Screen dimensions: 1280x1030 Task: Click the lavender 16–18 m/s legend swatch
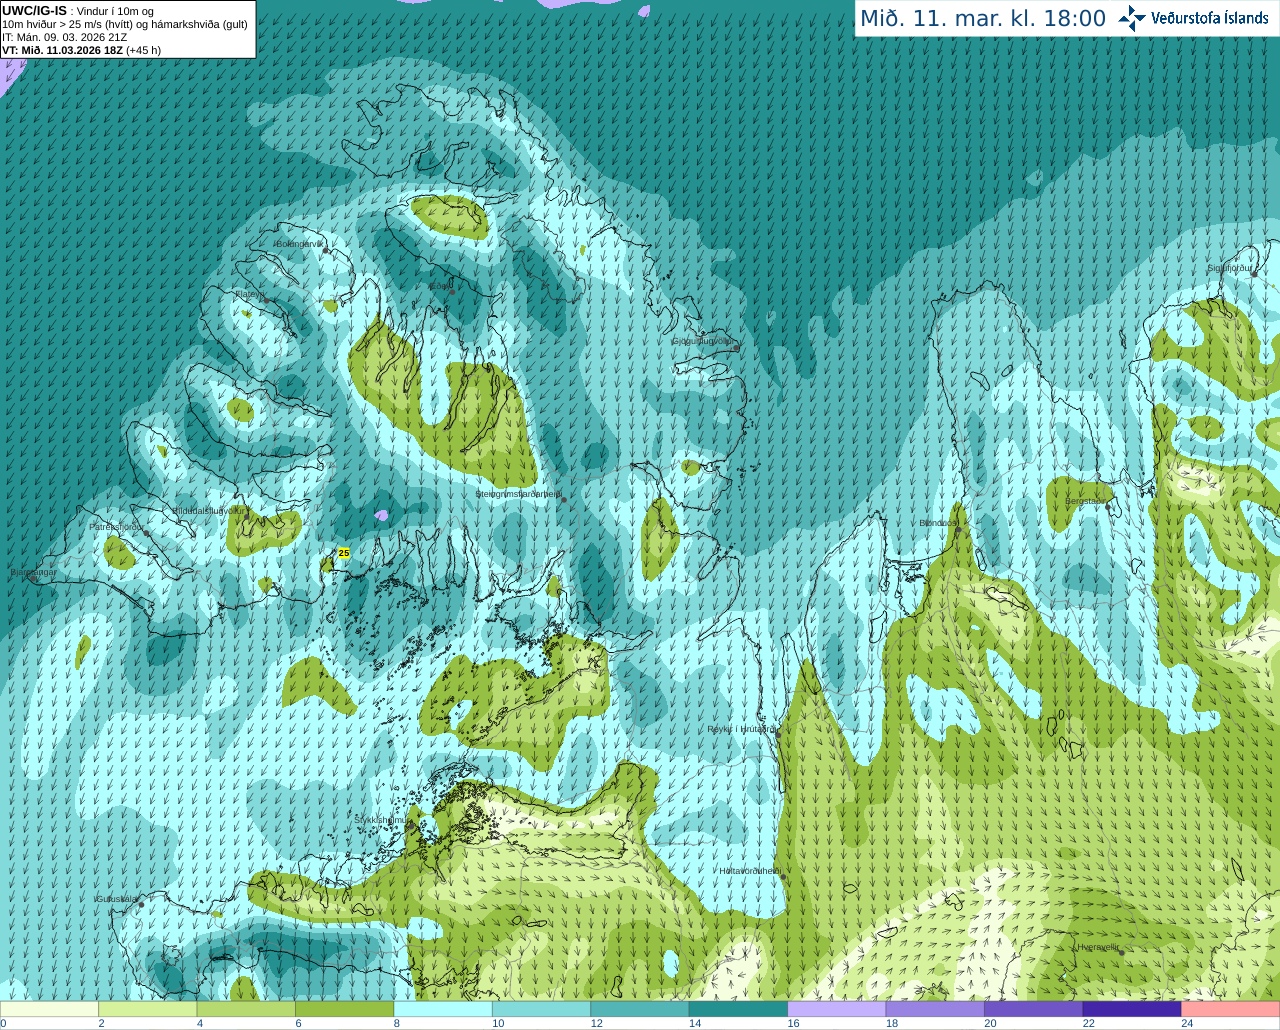click(x=837, y=1009)
